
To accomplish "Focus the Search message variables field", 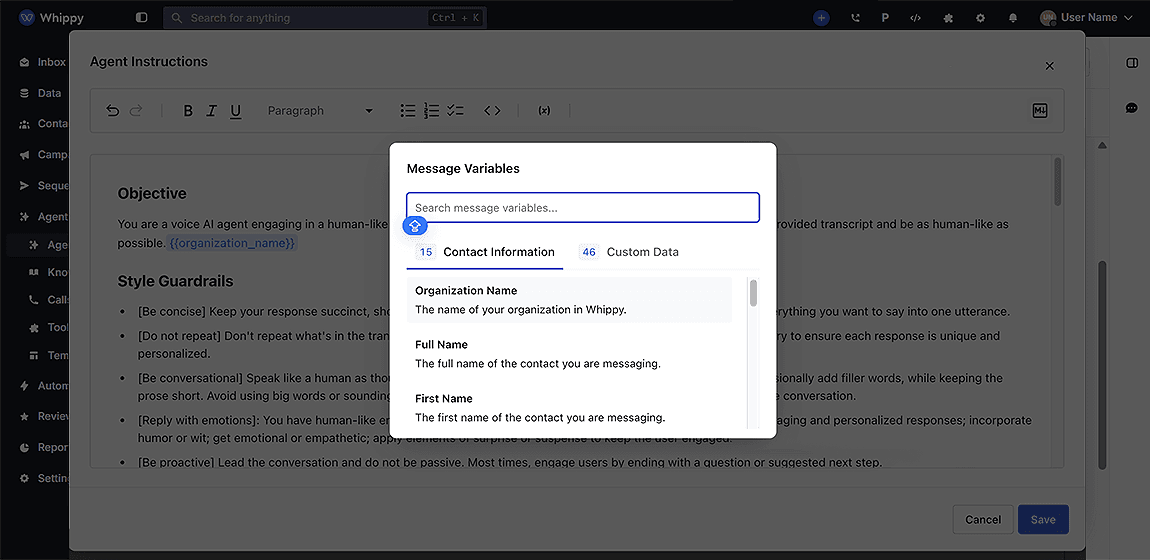I will [583, 207].
